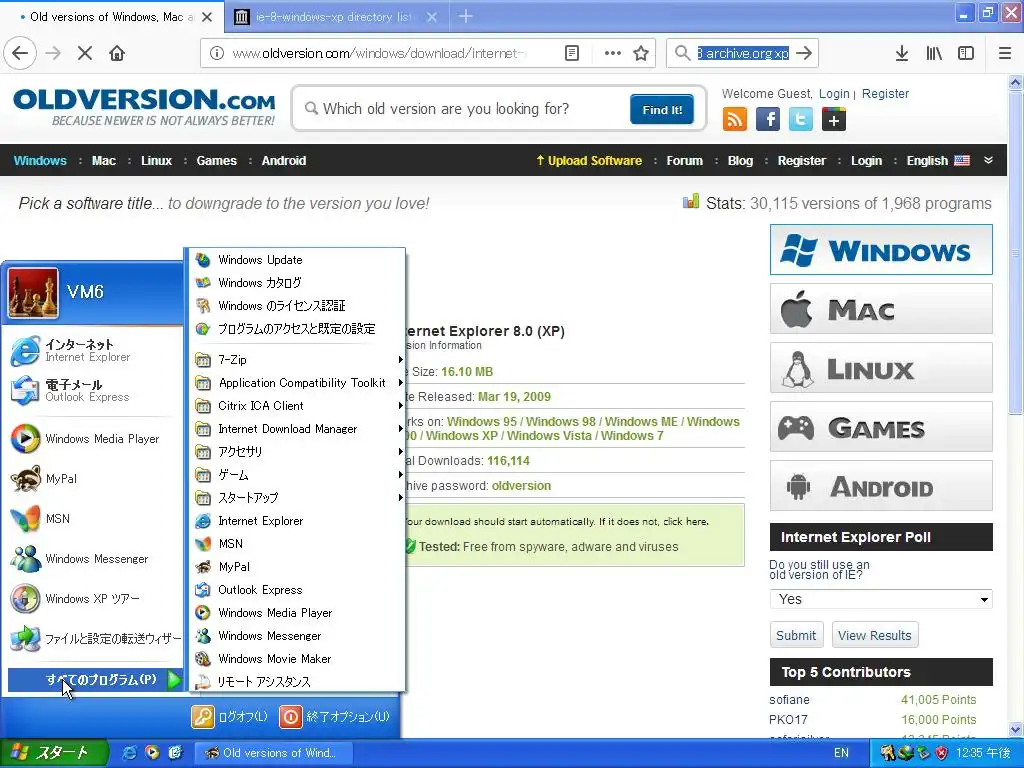Go back with the browser back arrow
The height and width of the screenshot is (768, 1024).
20,53
